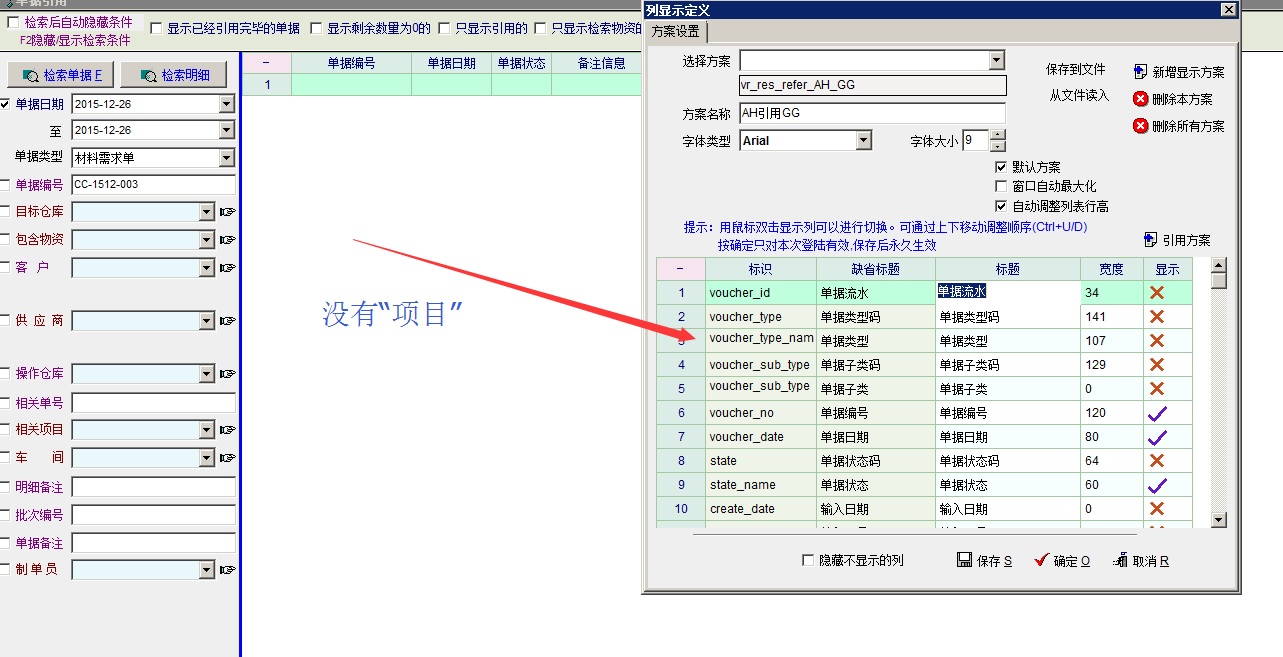Uncheck the 默认方案 checkbox

[1001, 167]
